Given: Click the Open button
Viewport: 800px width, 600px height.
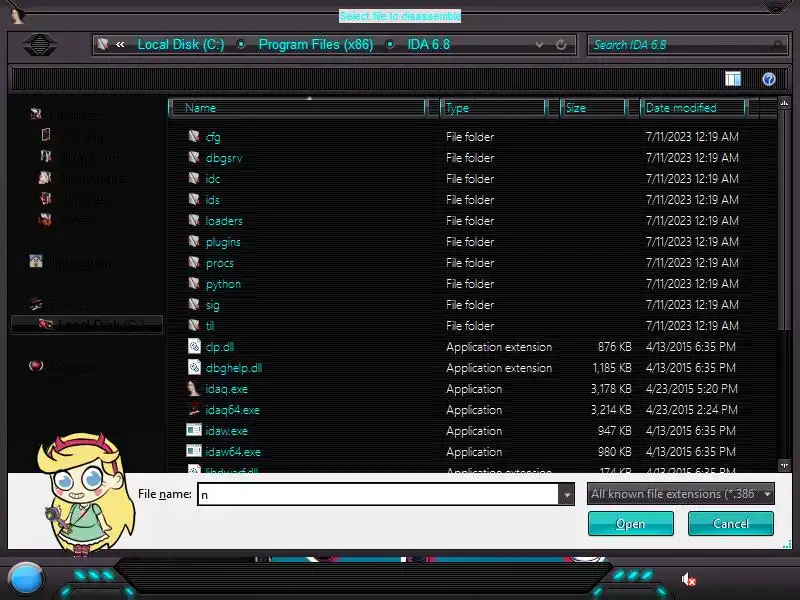Looking at the screenshot, I should click(631, 524).
